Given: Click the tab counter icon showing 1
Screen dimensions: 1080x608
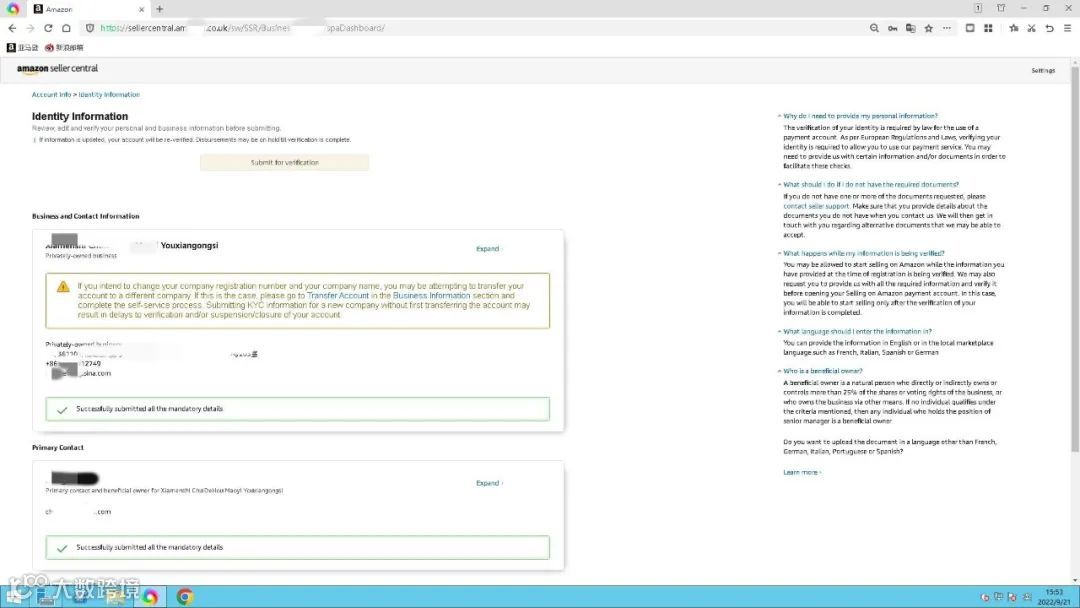Looking at the screenshot, I should tap(978, 8).
